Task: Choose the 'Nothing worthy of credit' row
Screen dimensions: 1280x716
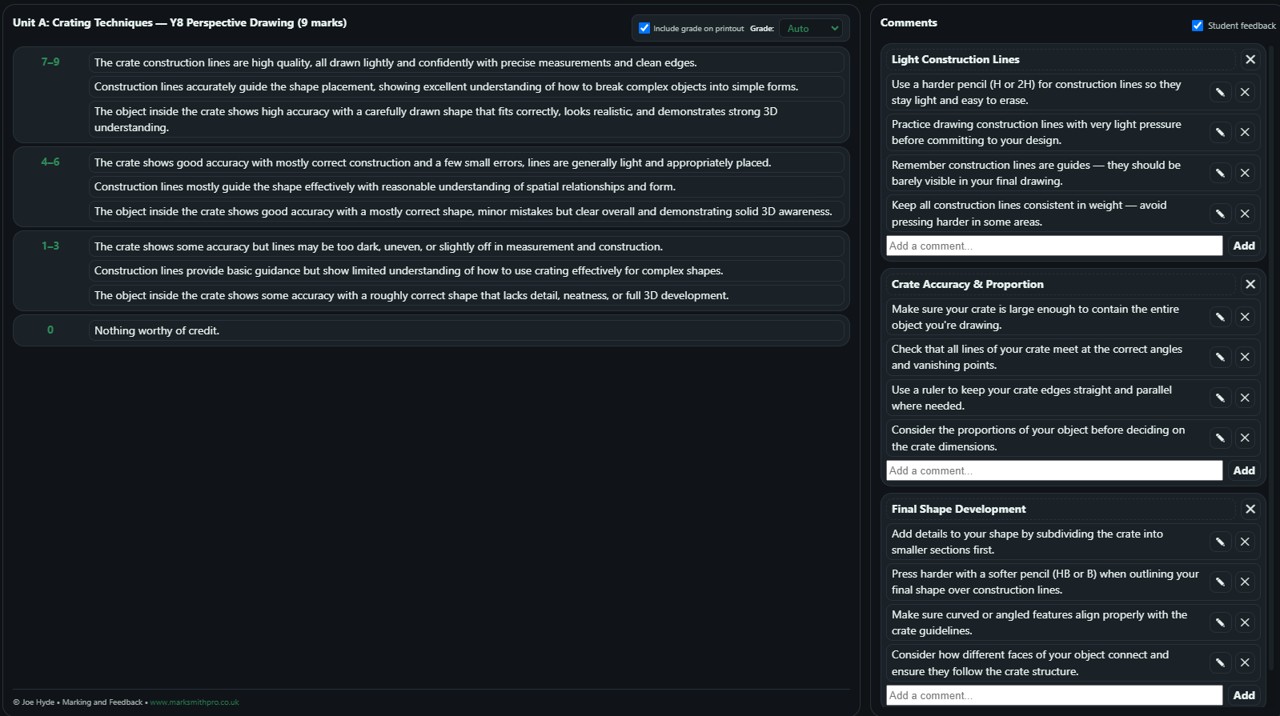Action: point(466,330)
